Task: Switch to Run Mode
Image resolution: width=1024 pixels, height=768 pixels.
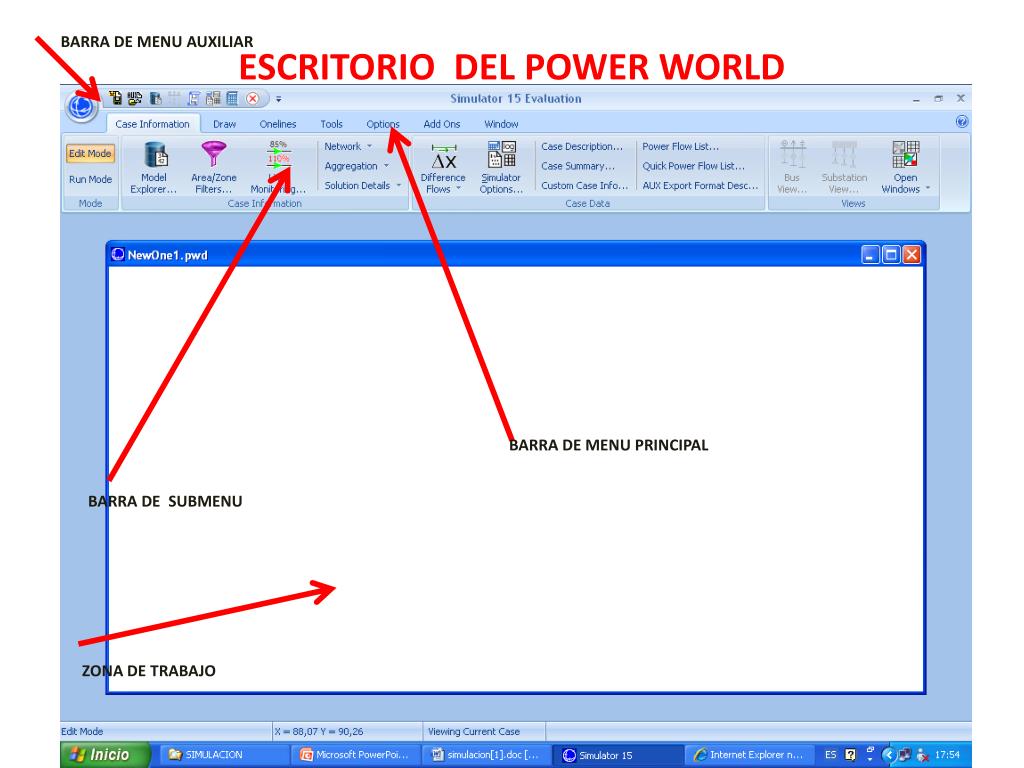Action: tap(90, 180)
